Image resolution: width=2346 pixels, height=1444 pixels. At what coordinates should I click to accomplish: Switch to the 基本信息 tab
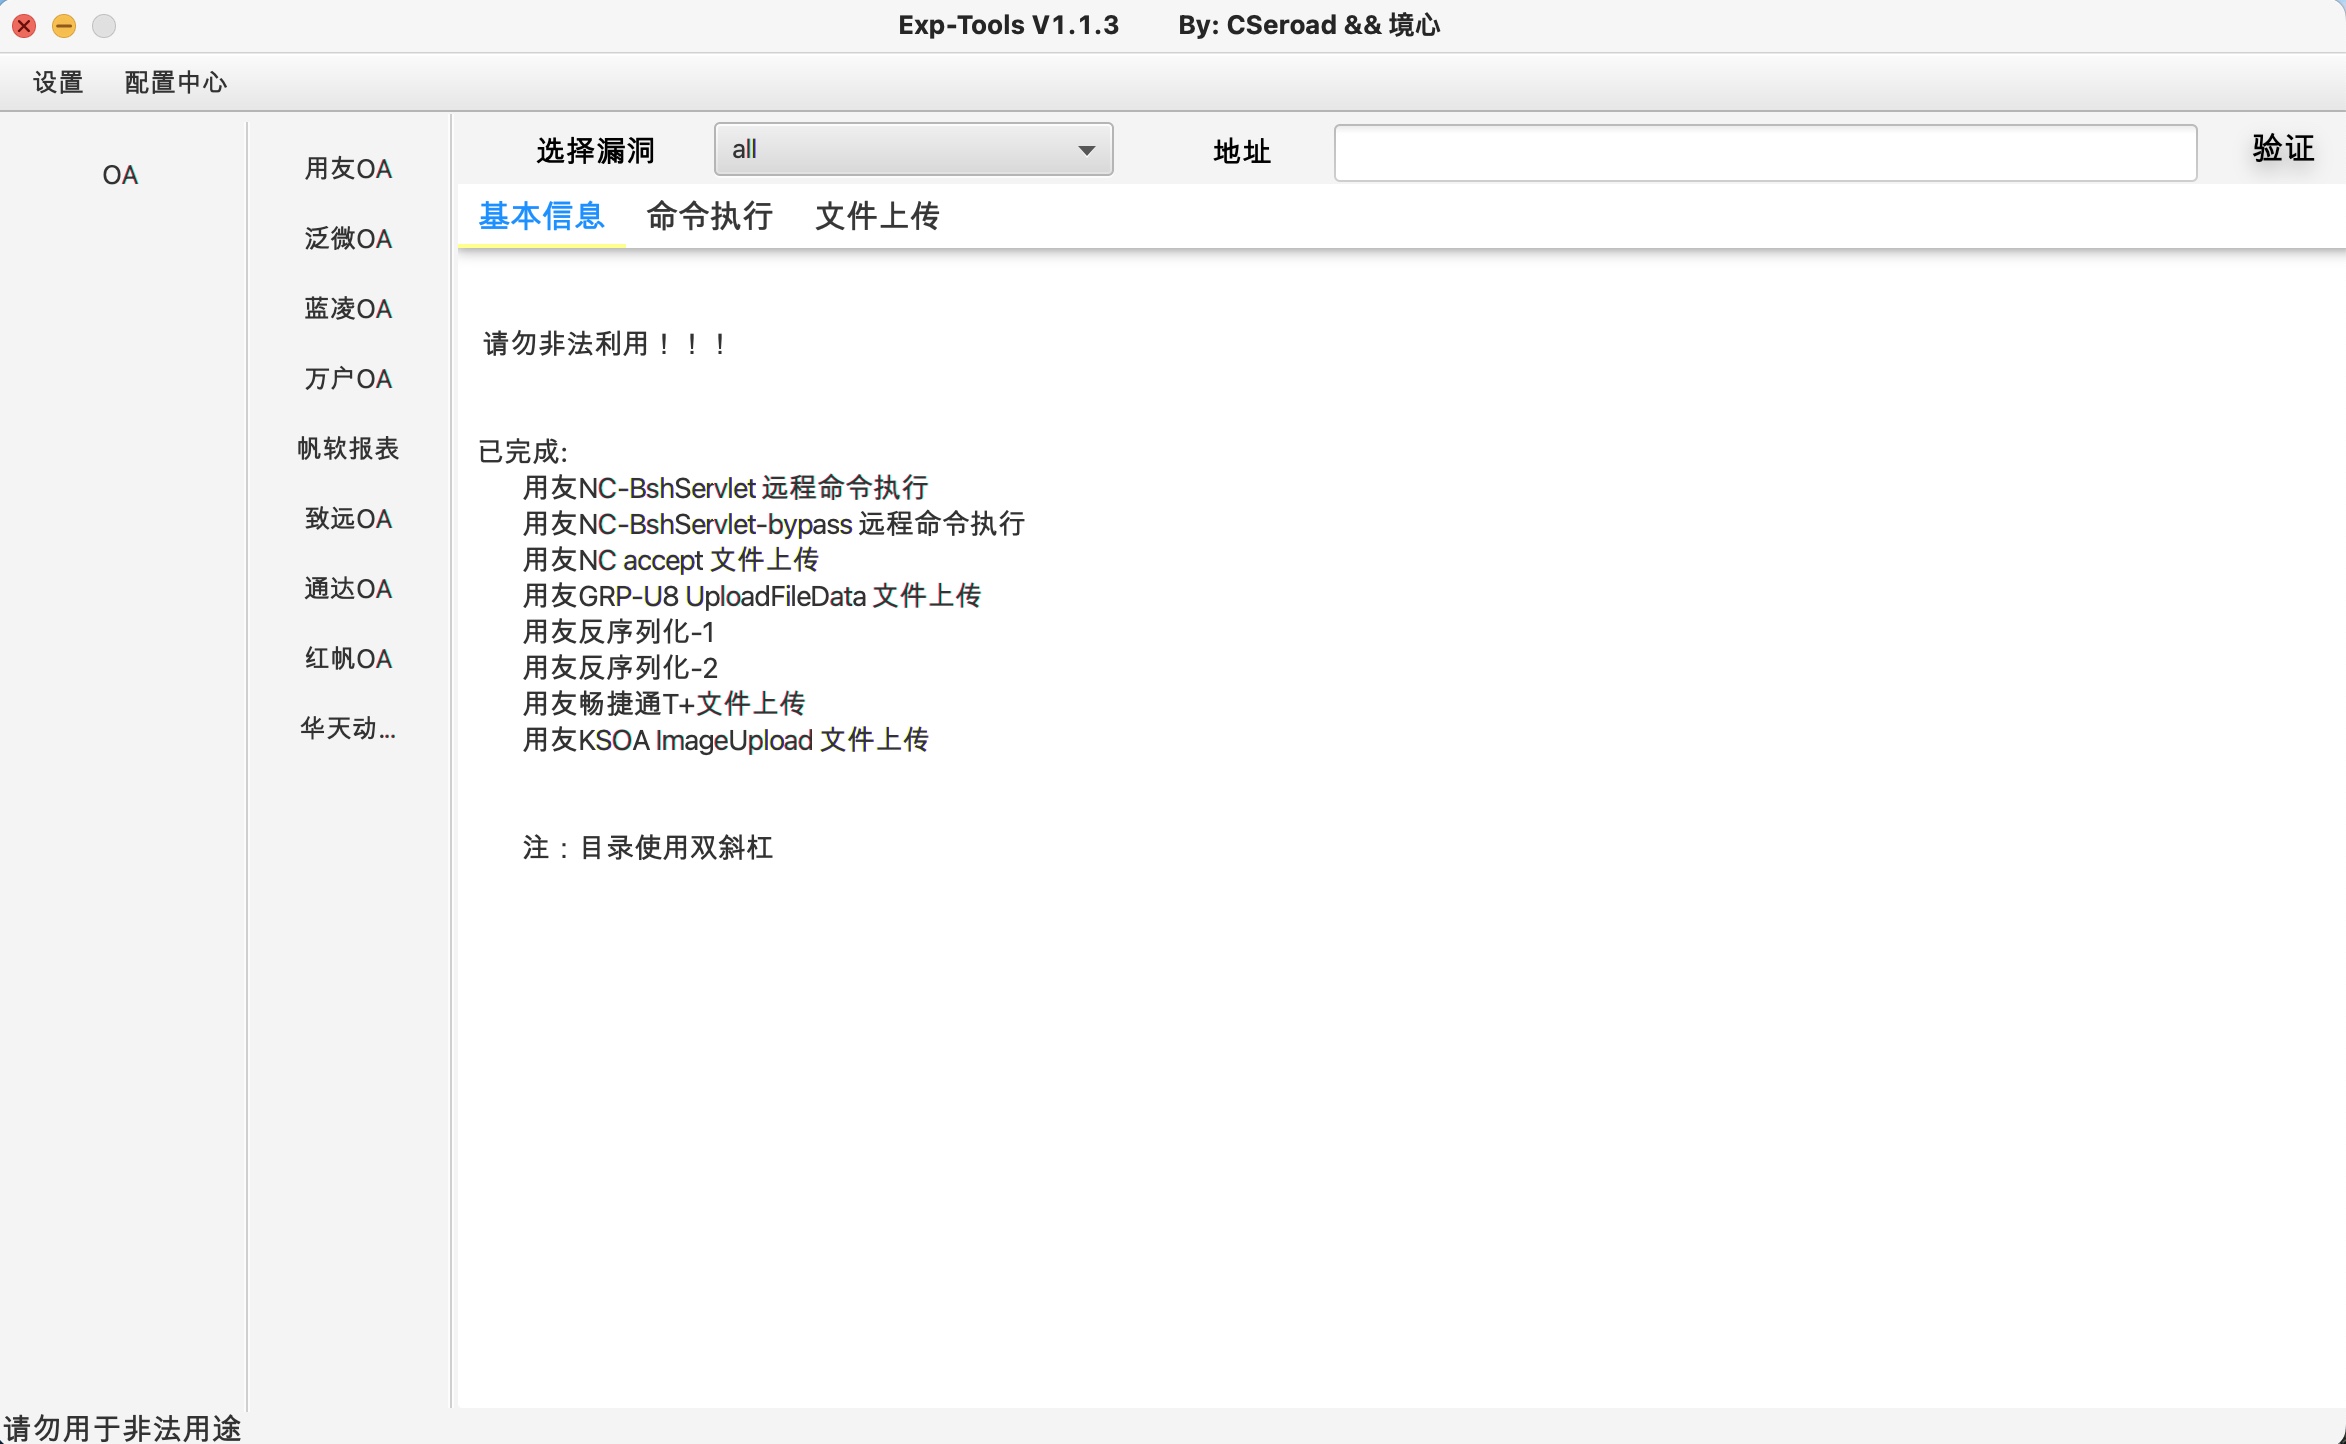tap(541, 216)
